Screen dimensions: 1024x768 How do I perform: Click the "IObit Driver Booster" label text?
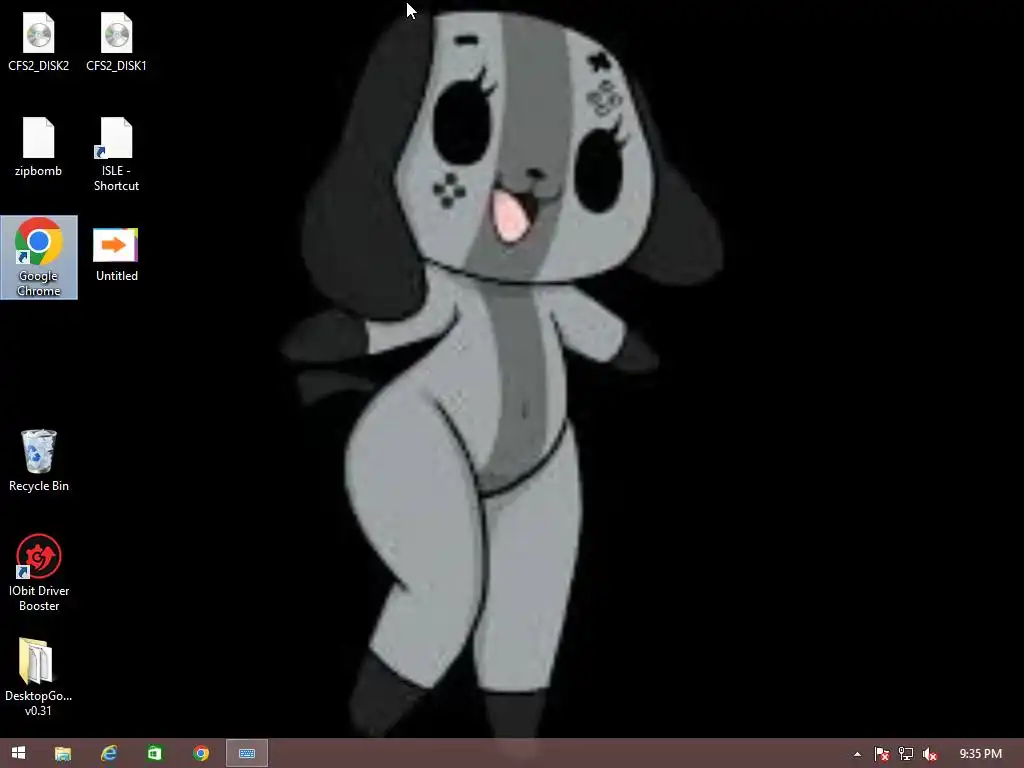(39, 598)
